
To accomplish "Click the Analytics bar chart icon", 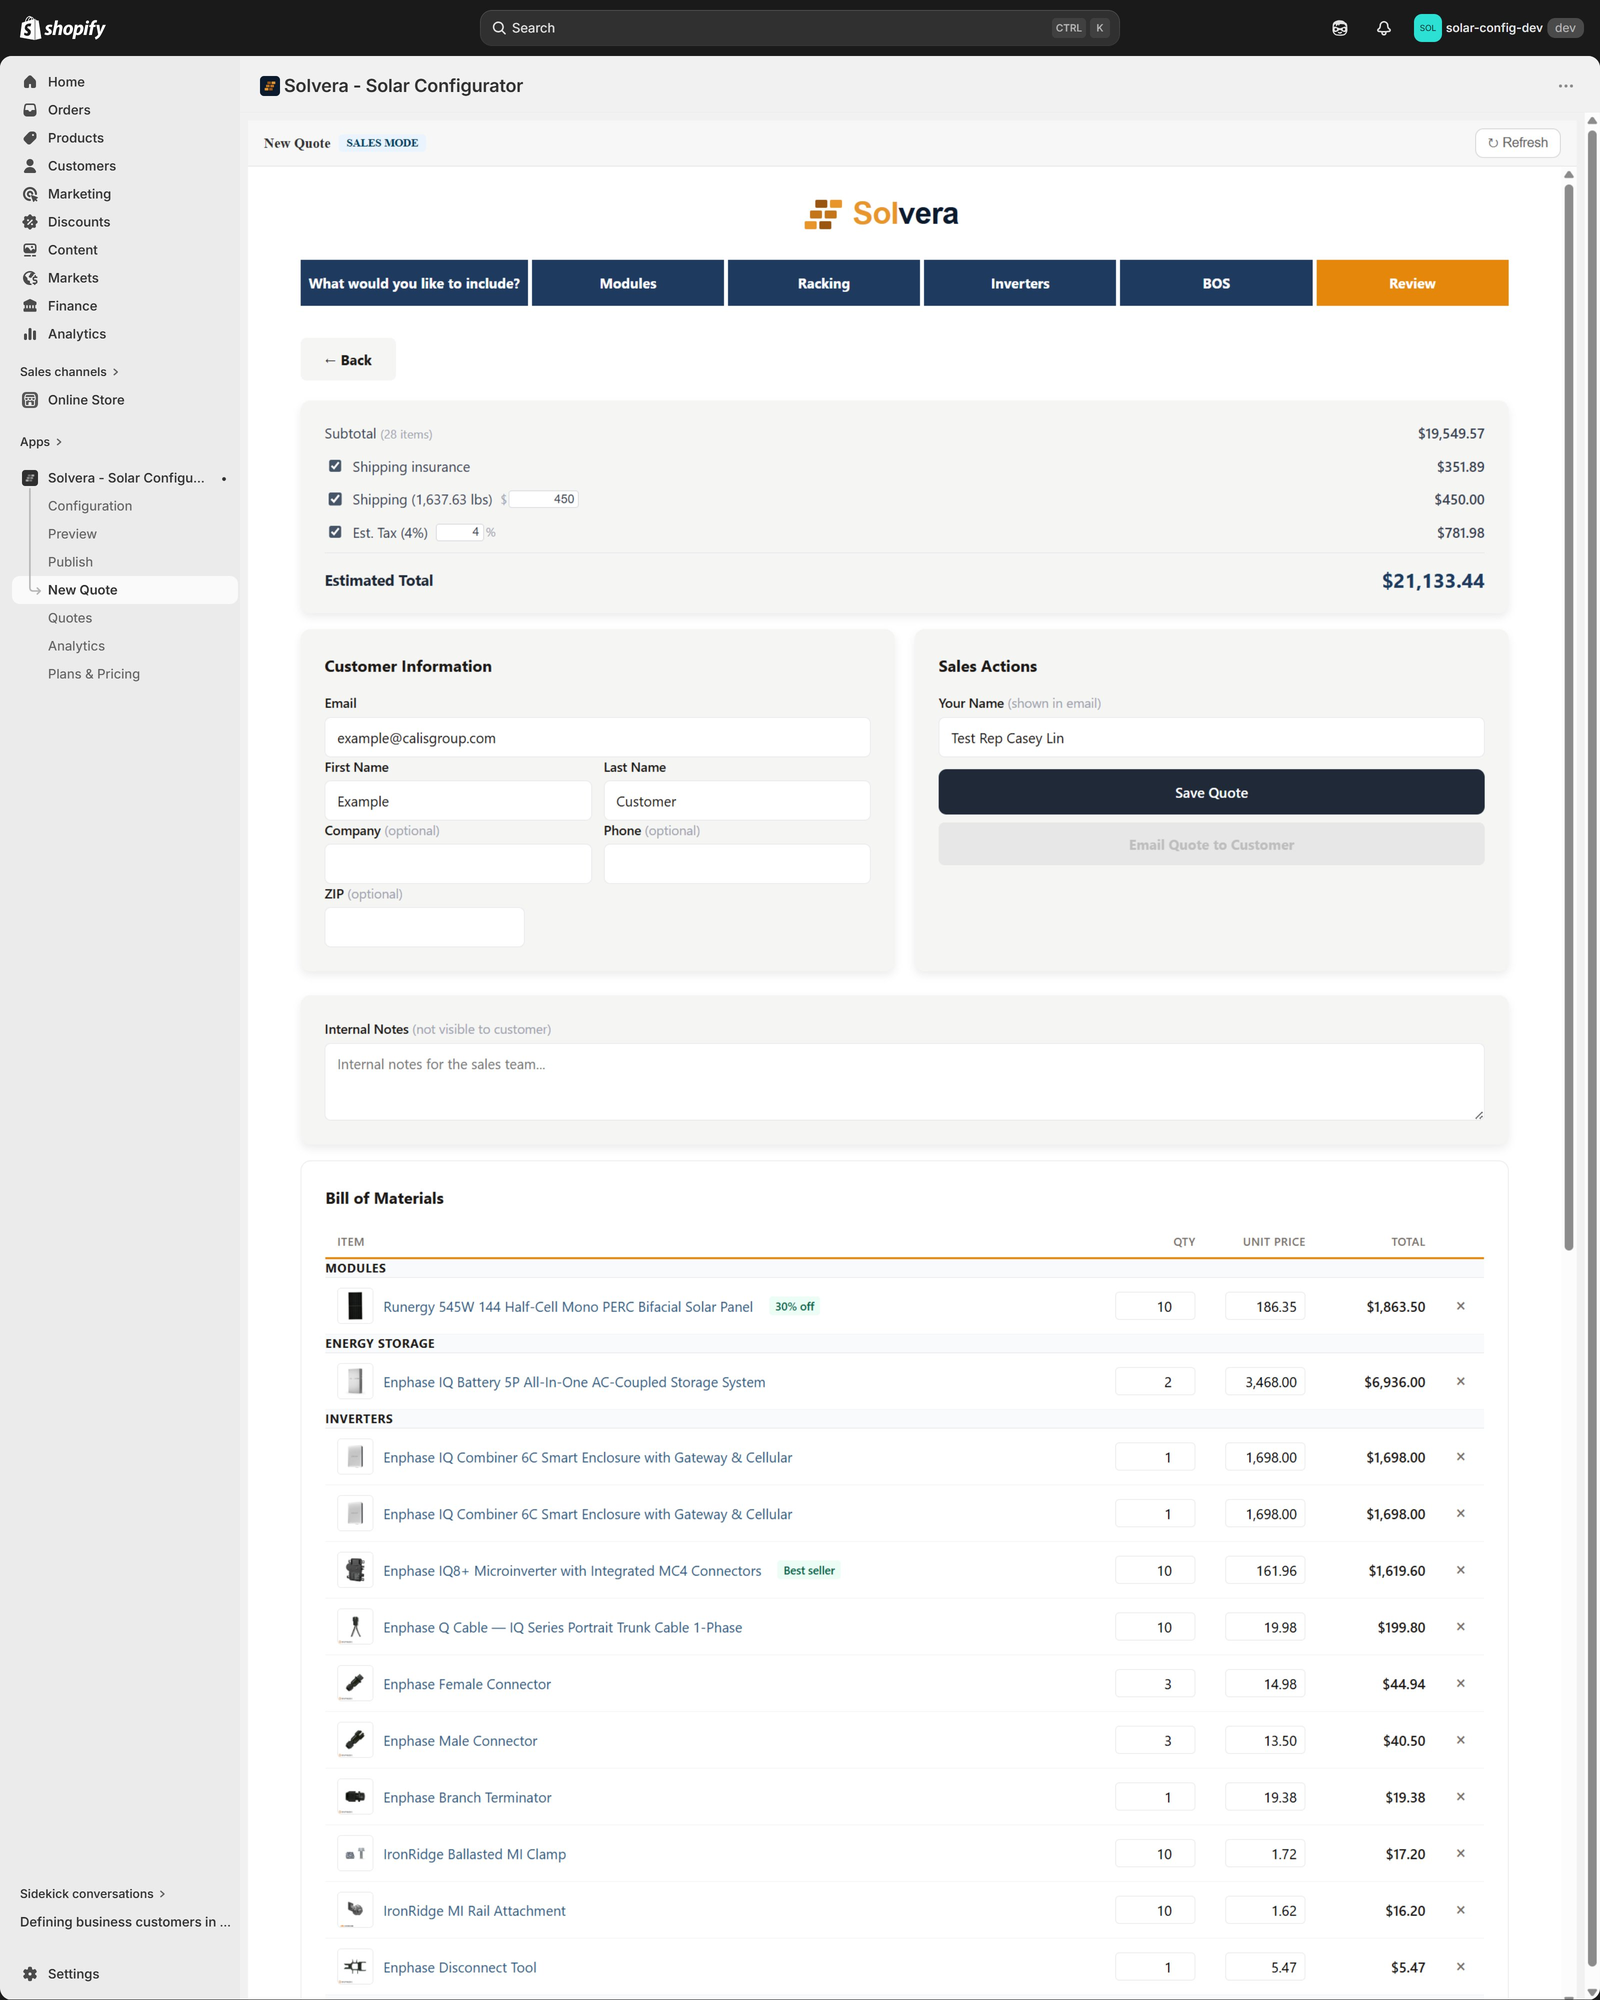I will (30, 334).
